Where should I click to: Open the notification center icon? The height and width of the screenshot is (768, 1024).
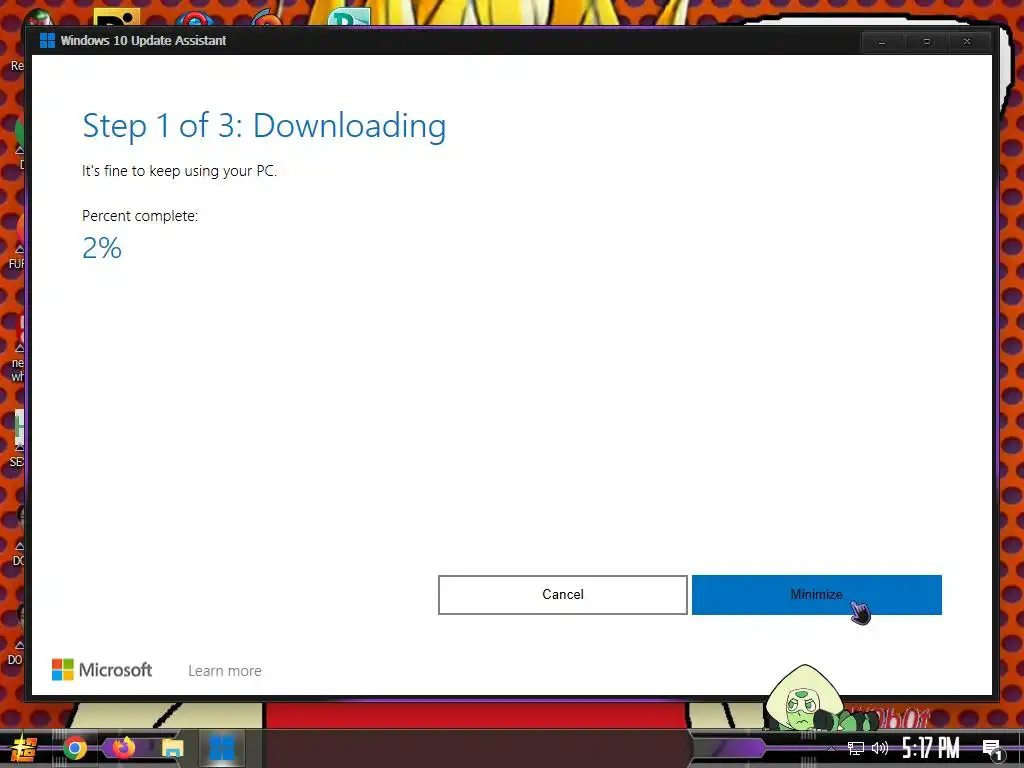coord(993,749)
